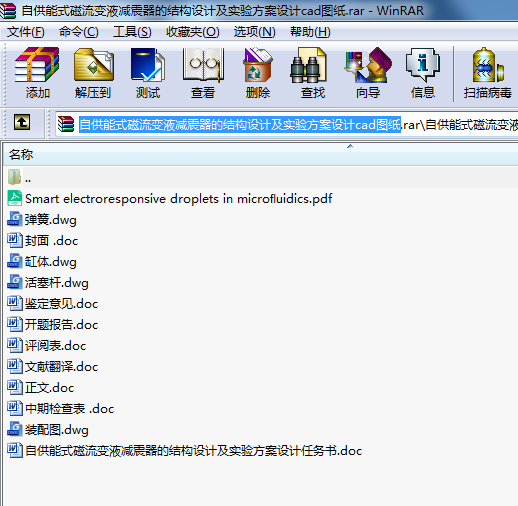Click the Delete (删除) toolbar icon
Screen dimensions: 518x506
(x=258, y=65)
